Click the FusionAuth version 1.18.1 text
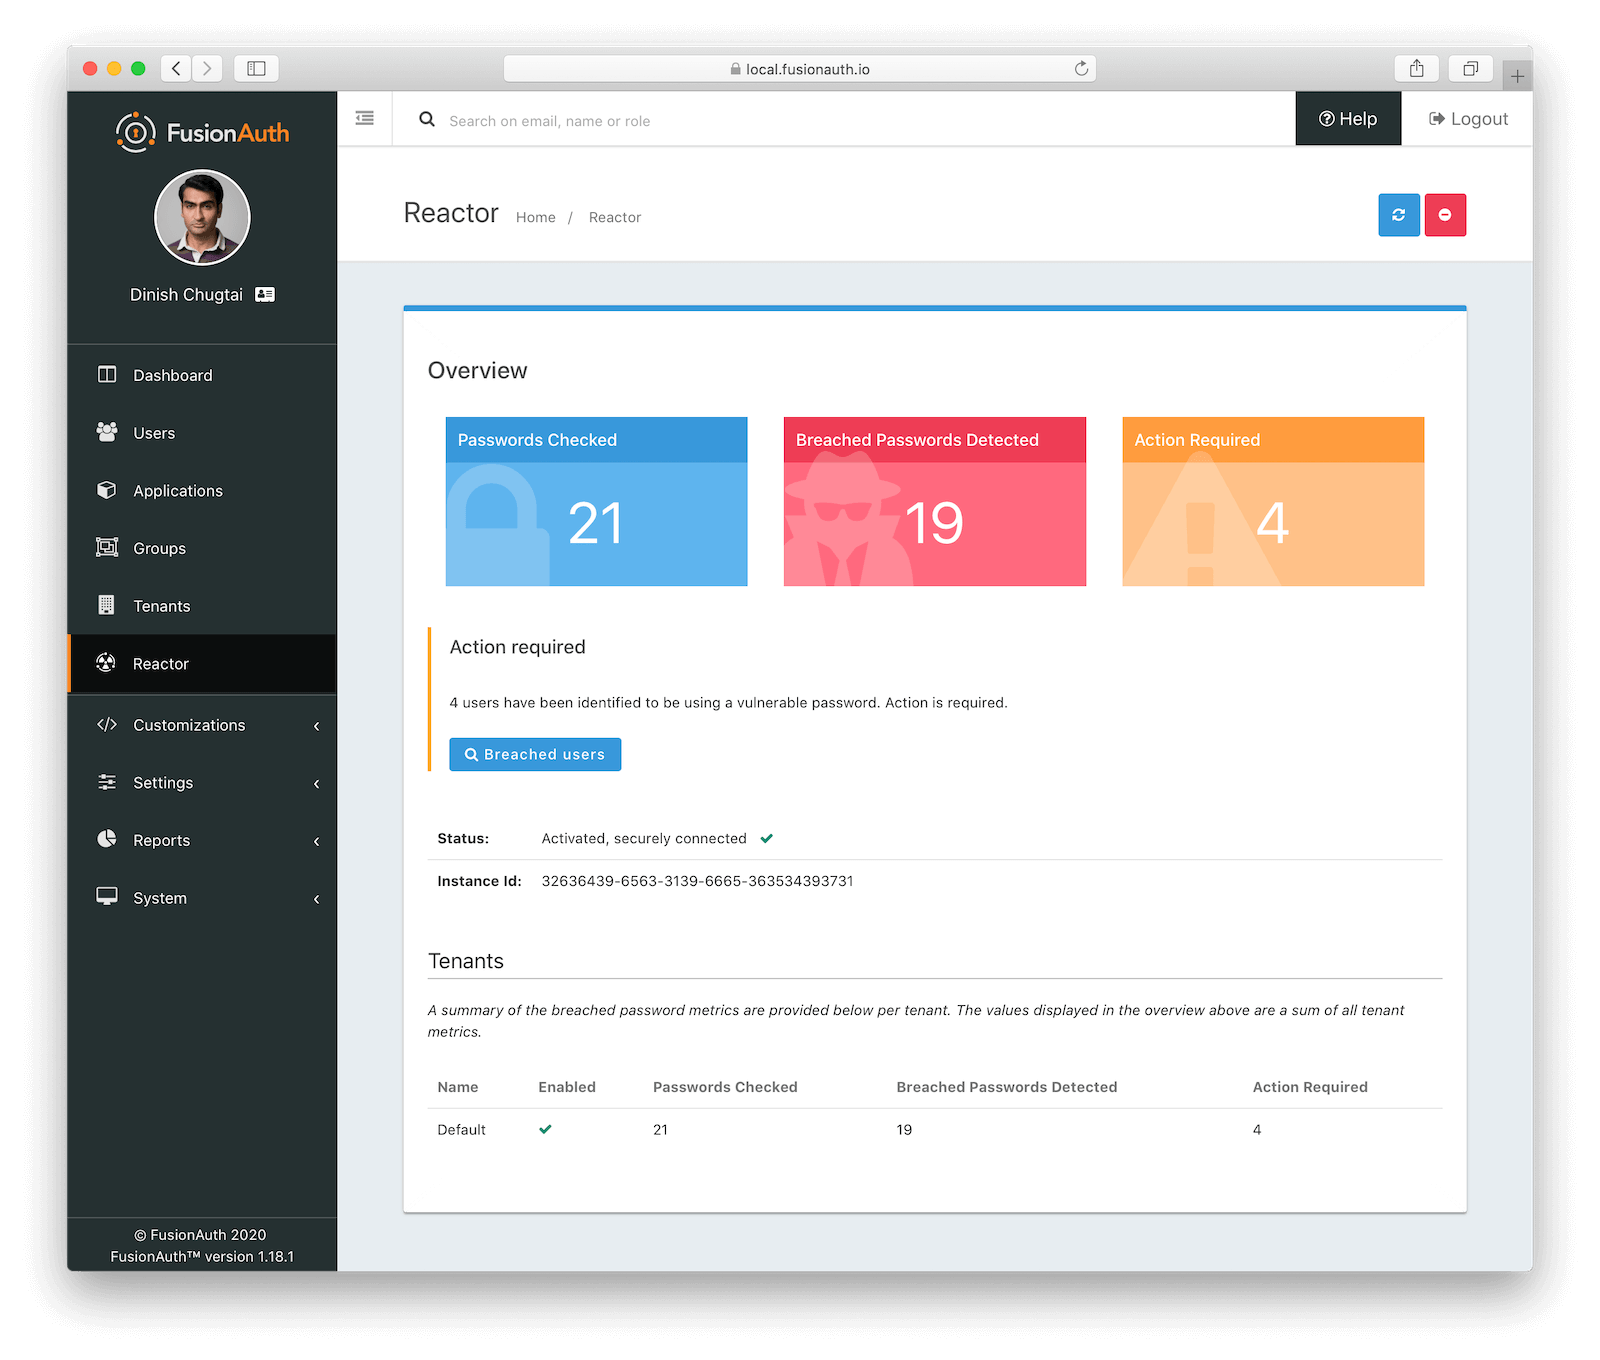Viewport: 1600px width, 1360px height. tap(202, 1257)
